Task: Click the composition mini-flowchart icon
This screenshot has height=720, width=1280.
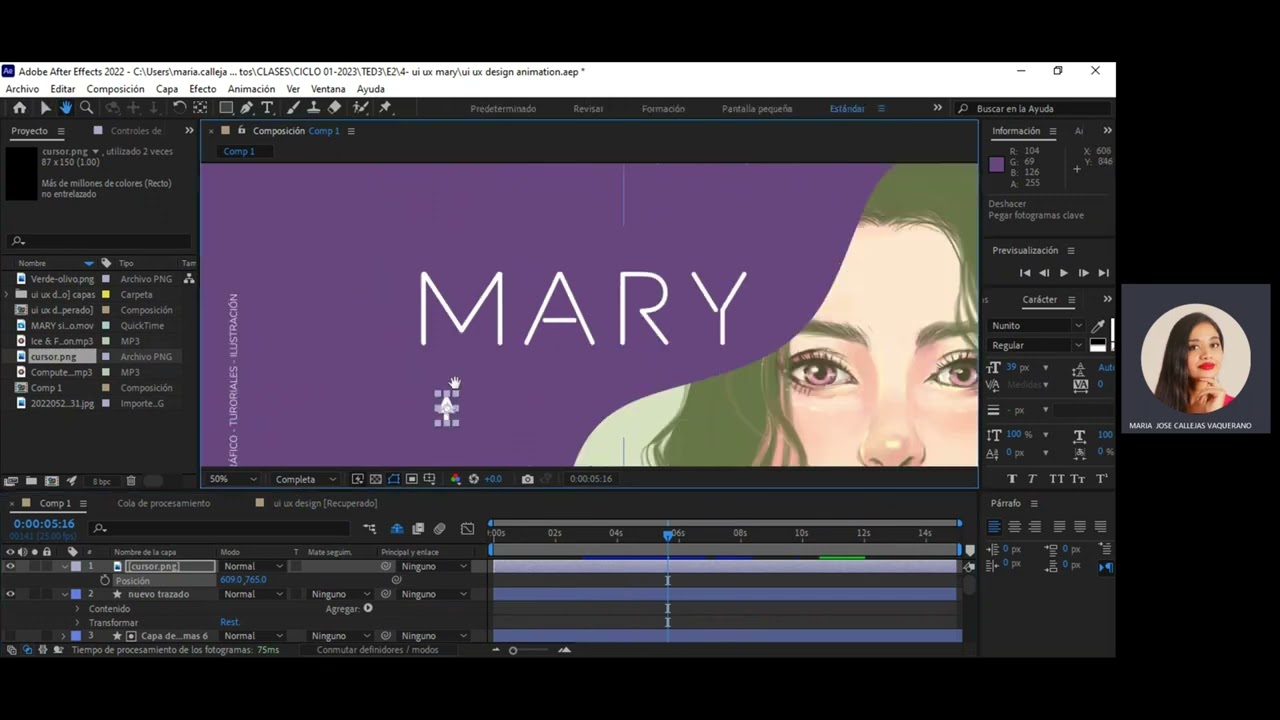Action: pos(370,529)
